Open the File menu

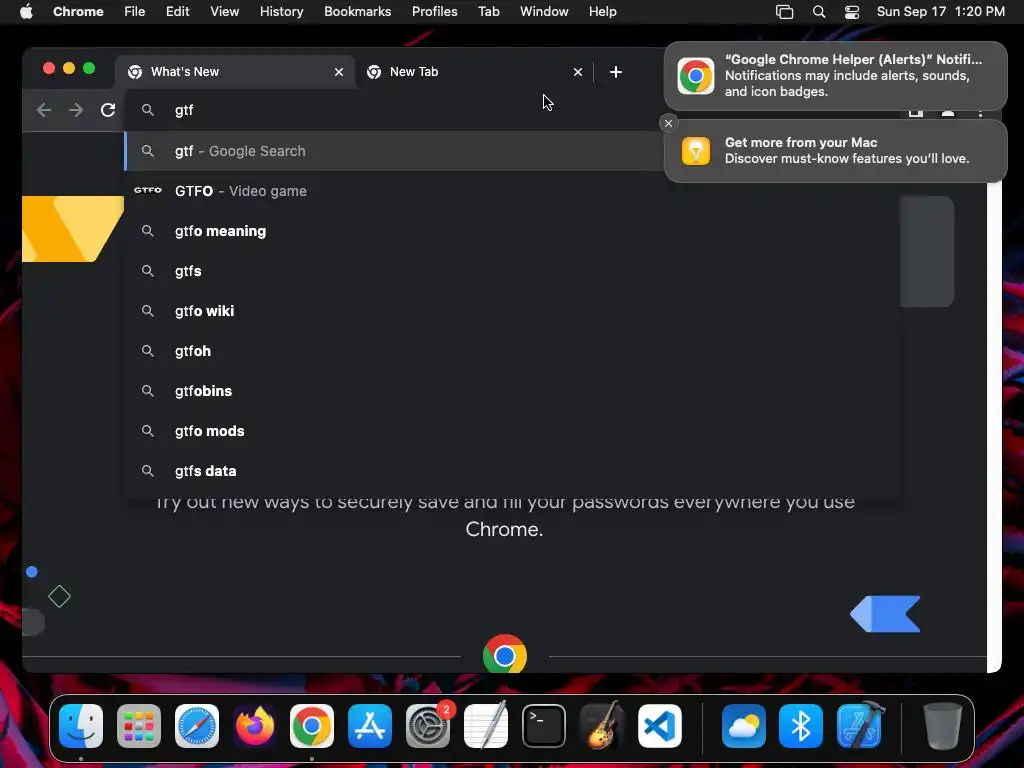[x=135, y=12]
